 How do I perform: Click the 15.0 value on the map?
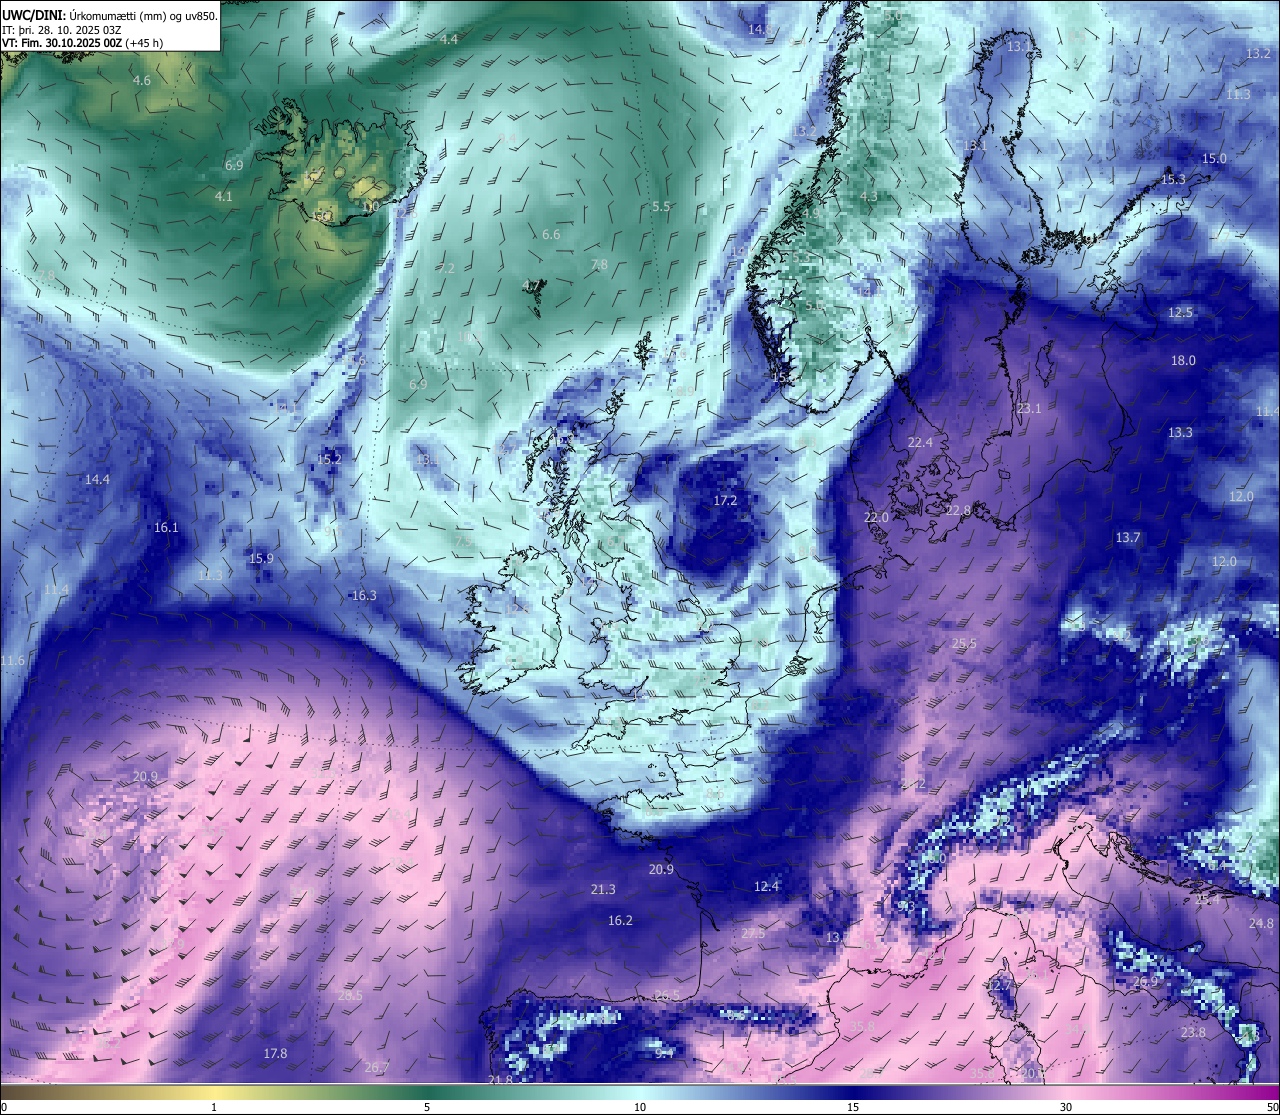[1214, 158]
